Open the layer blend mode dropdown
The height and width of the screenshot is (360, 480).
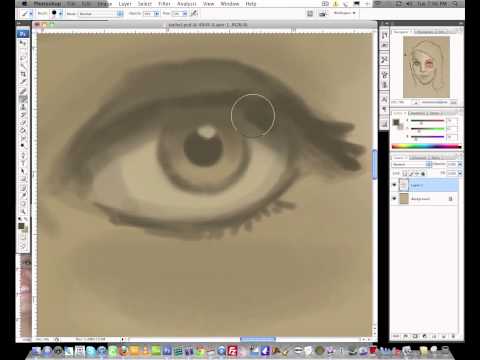[x=412, y=164]
